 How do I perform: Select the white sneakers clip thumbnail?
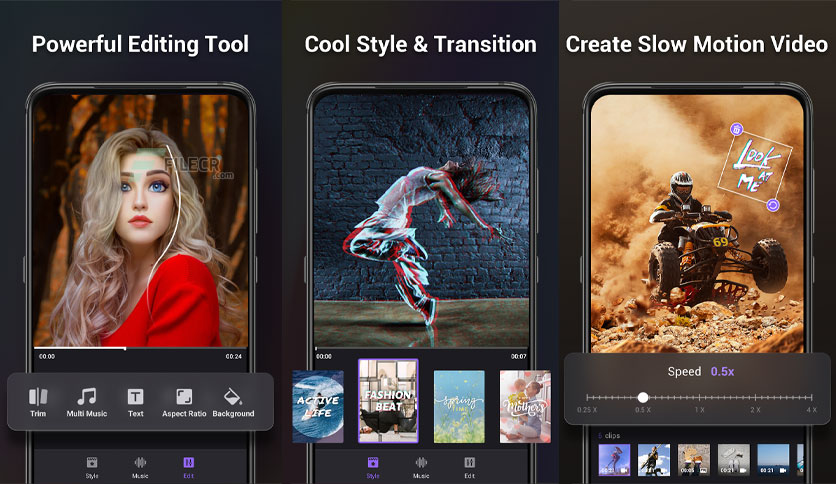pyautogui.click(x=734, y=459)
